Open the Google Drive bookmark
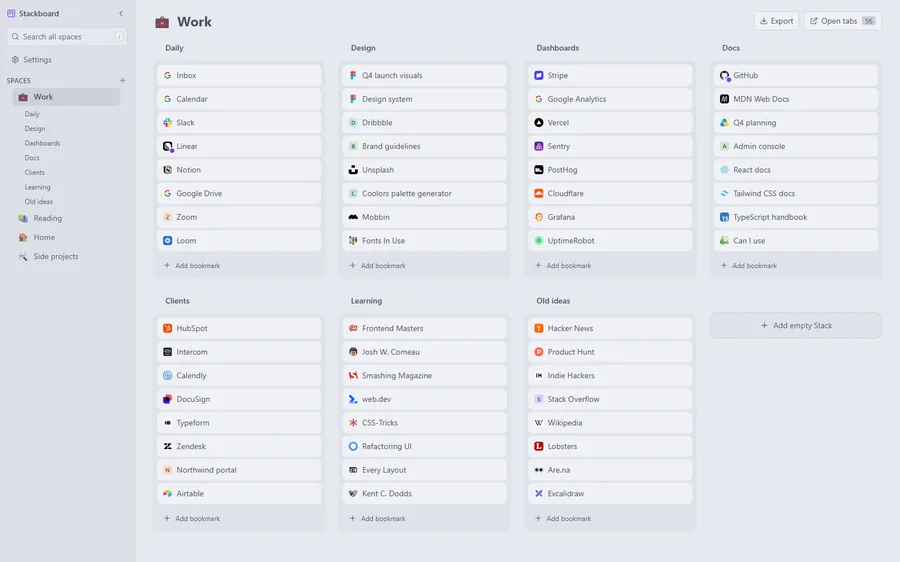 pyautogui.click(x=239, y=193)
